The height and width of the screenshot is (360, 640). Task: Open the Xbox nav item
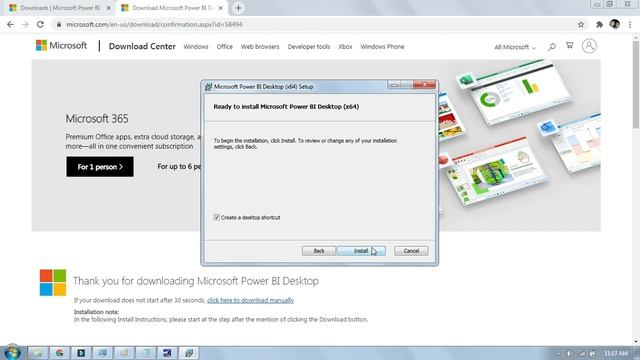345,47
